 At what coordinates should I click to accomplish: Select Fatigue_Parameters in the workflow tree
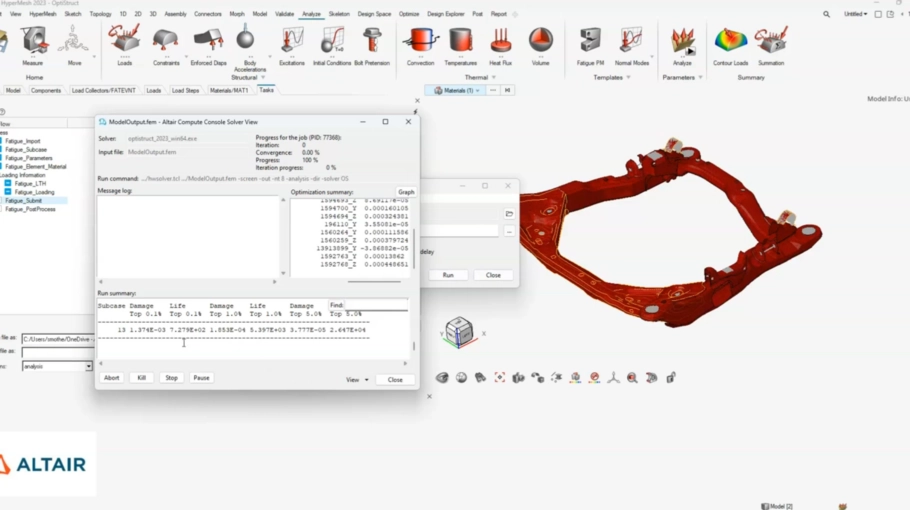[x=29, y=158]
